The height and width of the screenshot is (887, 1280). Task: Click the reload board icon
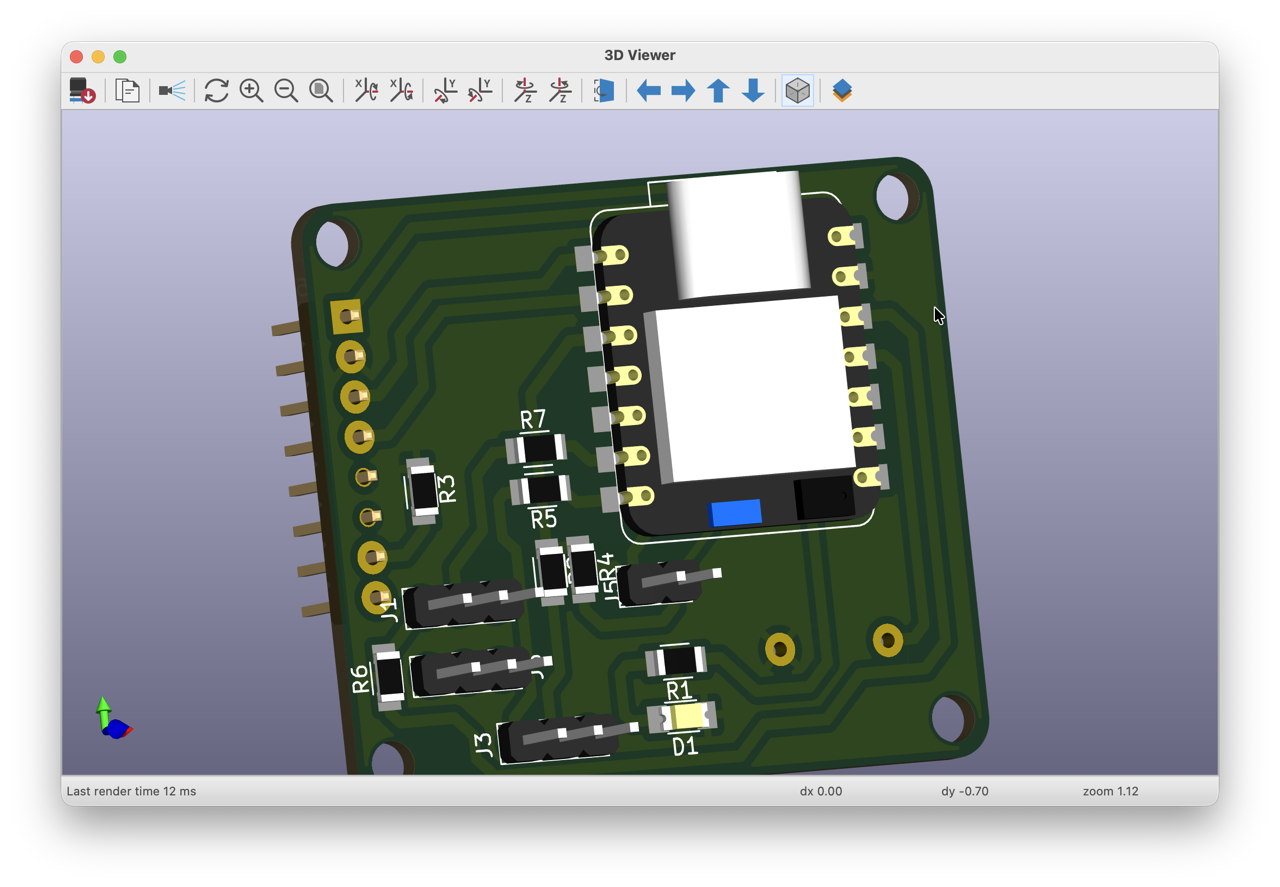tap(82, 91)
